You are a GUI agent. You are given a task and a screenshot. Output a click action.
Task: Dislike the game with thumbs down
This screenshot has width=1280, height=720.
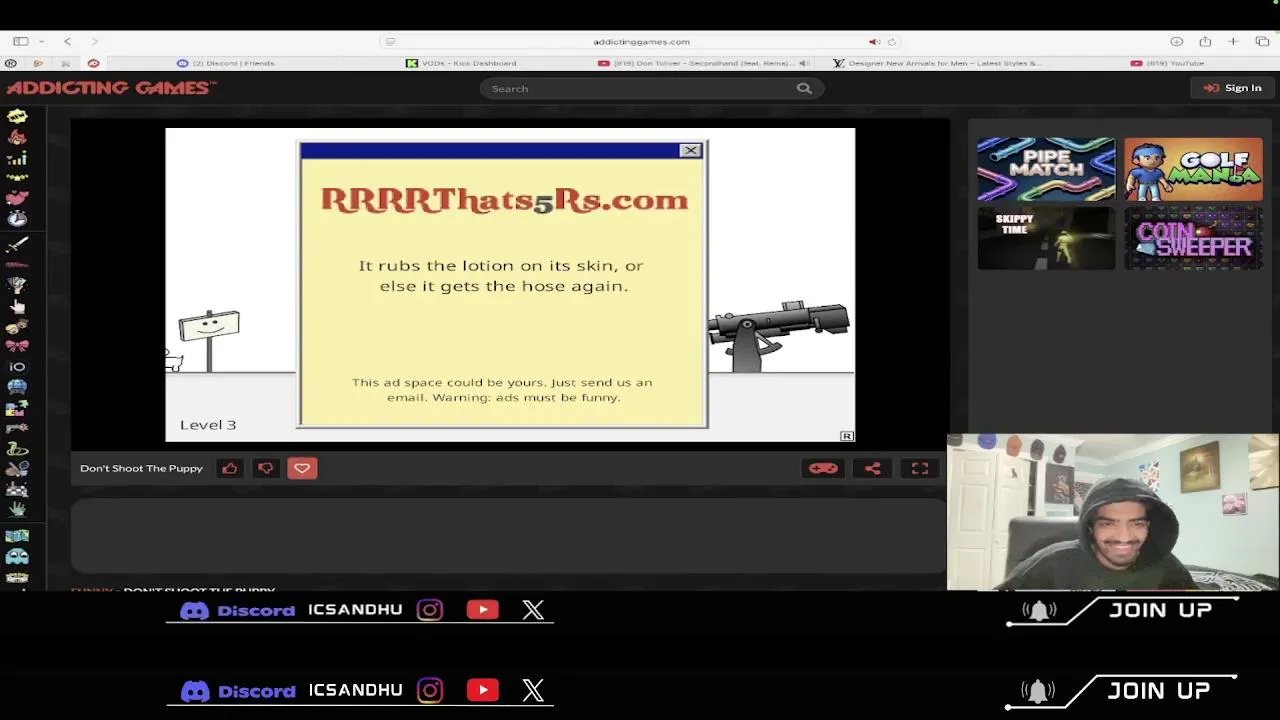click(266, 468)
